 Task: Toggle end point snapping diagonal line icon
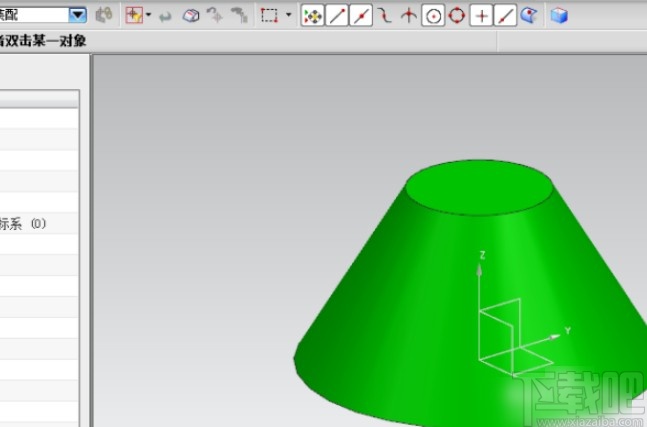coord(338,16)
